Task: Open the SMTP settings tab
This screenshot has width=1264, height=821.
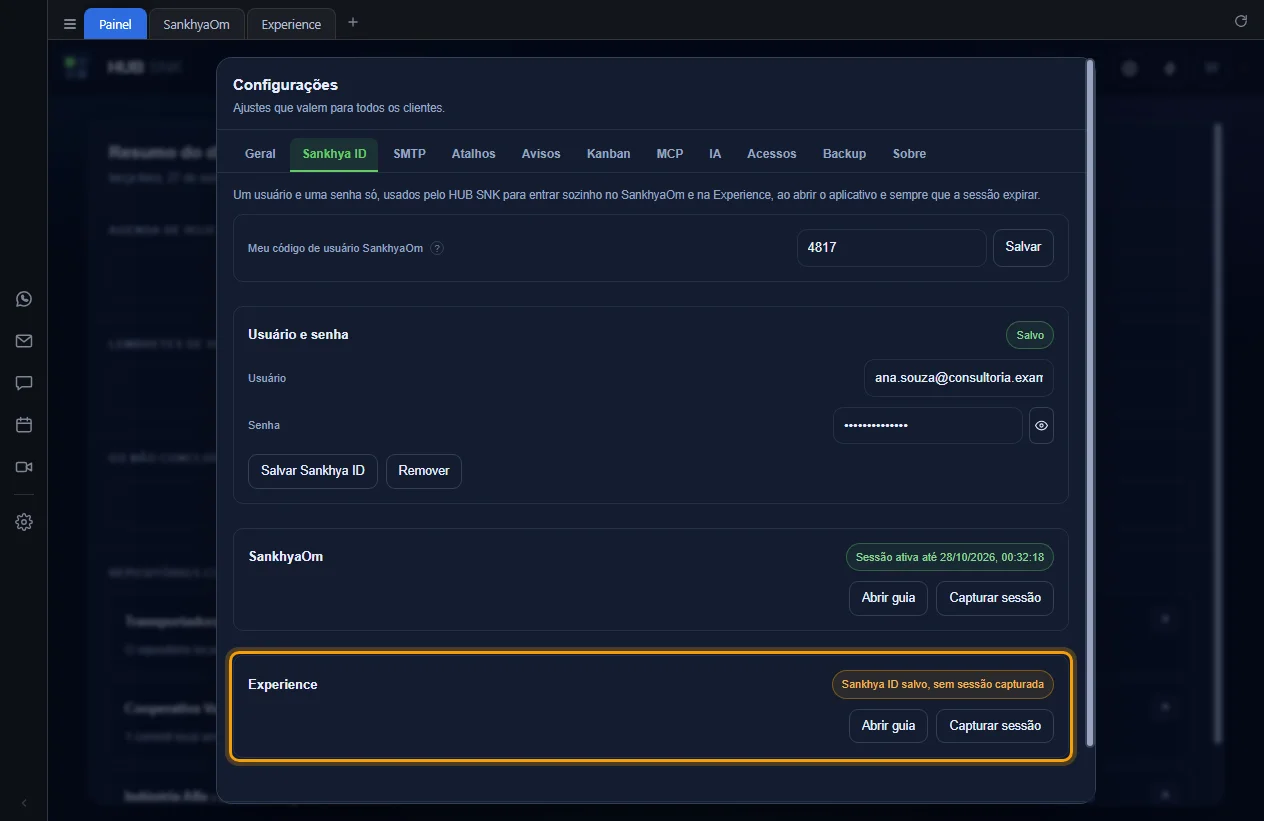Action: (x=409, y=154)
